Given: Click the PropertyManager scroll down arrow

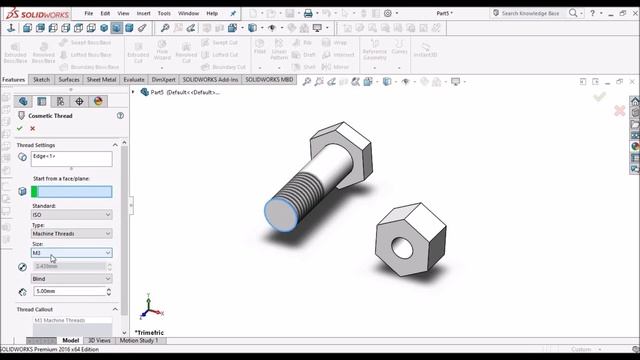Looking at the screenshot, I should coord(124,333).
